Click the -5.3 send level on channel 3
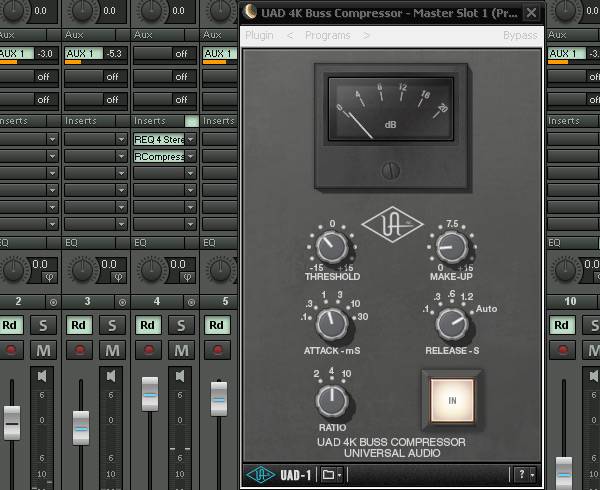 (114, 54)
